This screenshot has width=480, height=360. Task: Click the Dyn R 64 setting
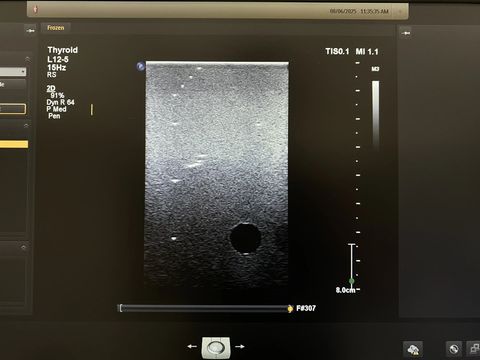click(60, 102)
